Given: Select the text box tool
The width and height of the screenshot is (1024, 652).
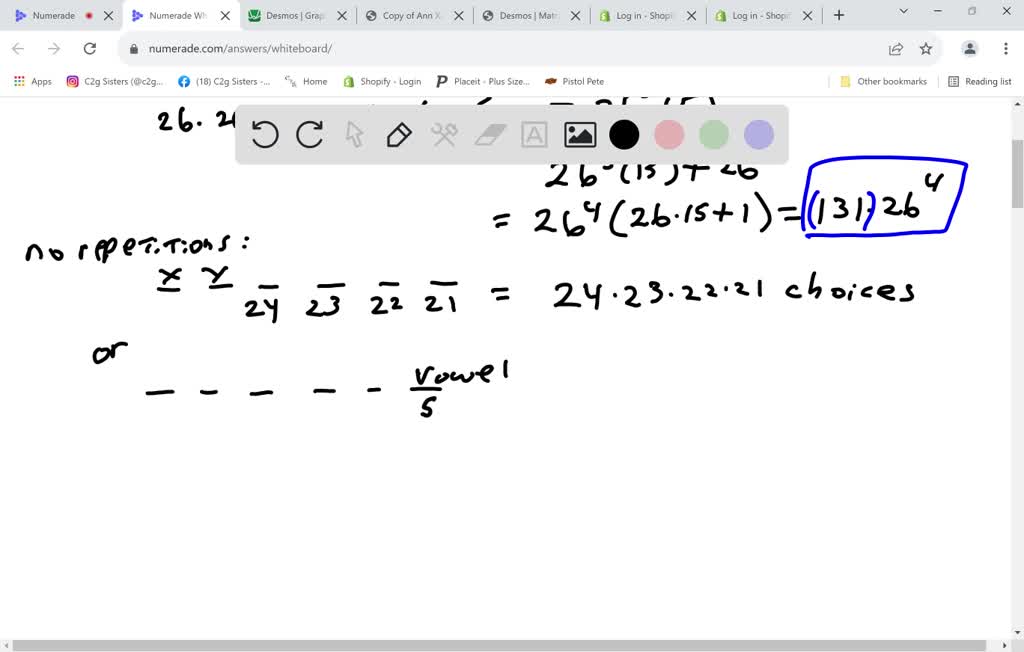Looking at the screenshot, I should tap(534, 135).
